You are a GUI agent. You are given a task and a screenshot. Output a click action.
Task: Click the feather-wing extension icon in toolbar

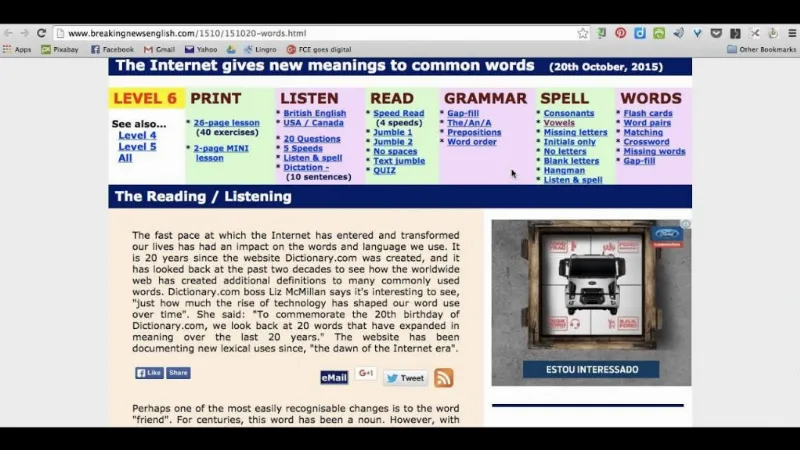pyautogui.click(x=678, y=33)
